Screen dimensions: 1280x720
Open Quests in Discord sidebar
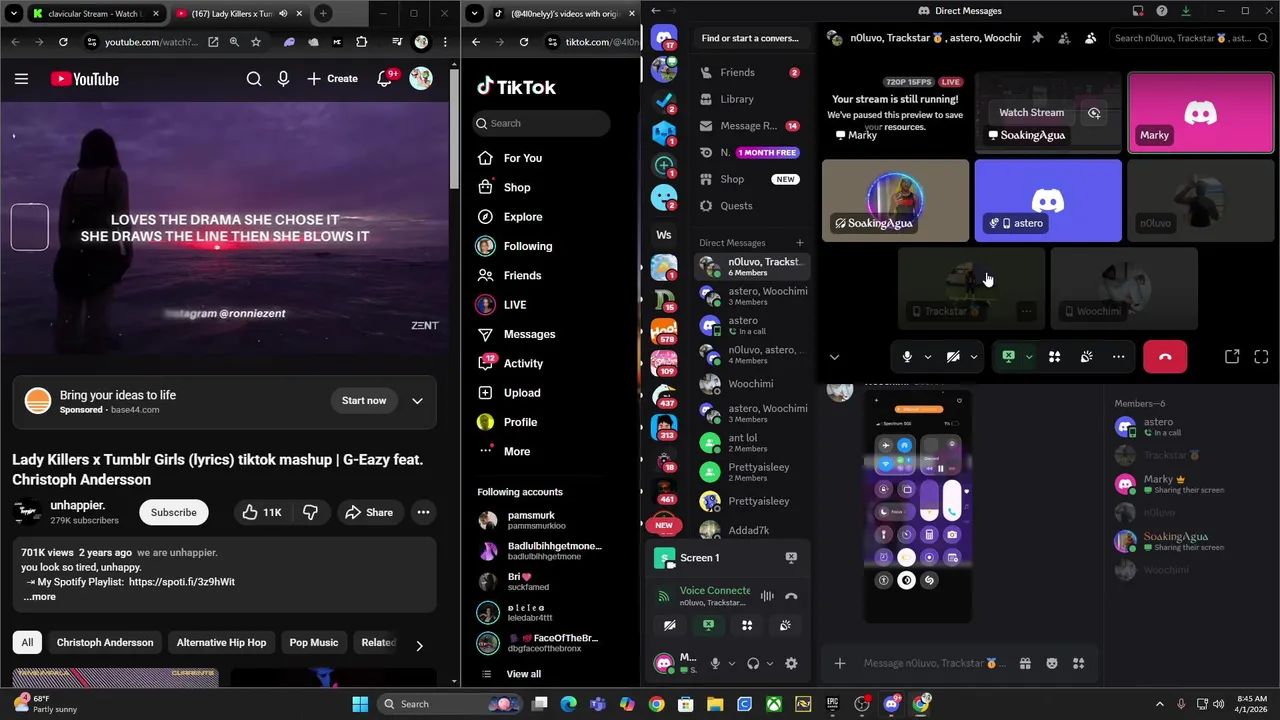[751, 206]
